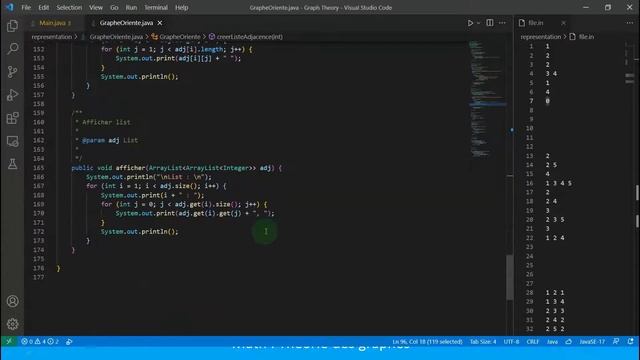
Task: Click line 16 text '1 3 4 5' in file.in
Action: [558, 183]
